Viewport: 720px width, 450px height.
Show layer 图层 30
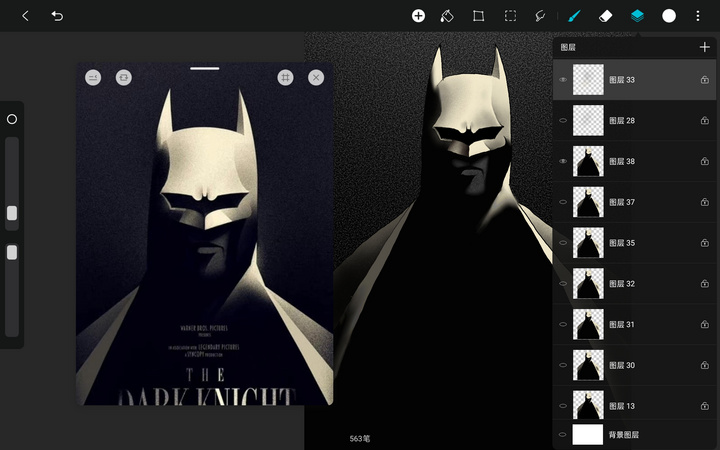coord(562,366)
